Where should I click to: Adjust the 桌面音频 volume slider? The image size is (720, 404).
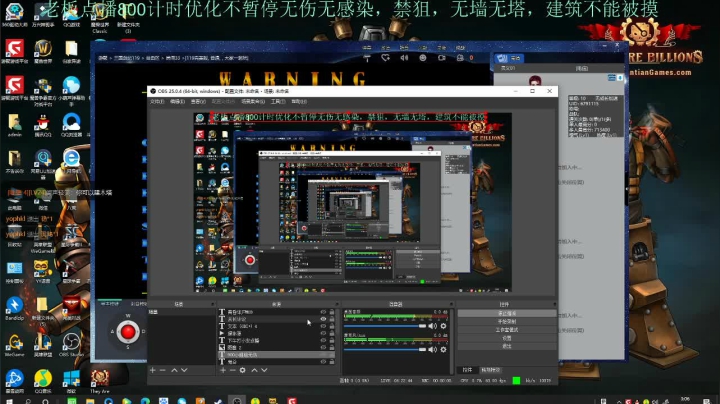[385, 326]
